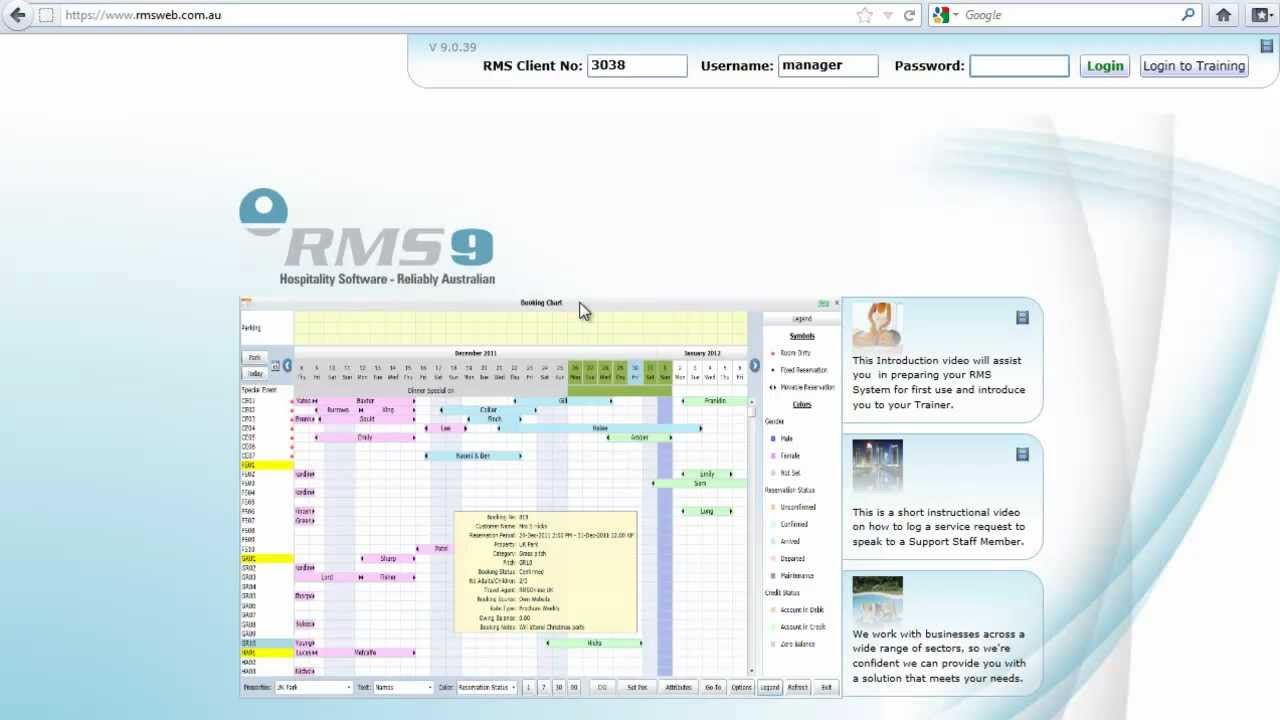Select the 30 day view button
This screenshot has width=1280, height=720.
point(558,687)
